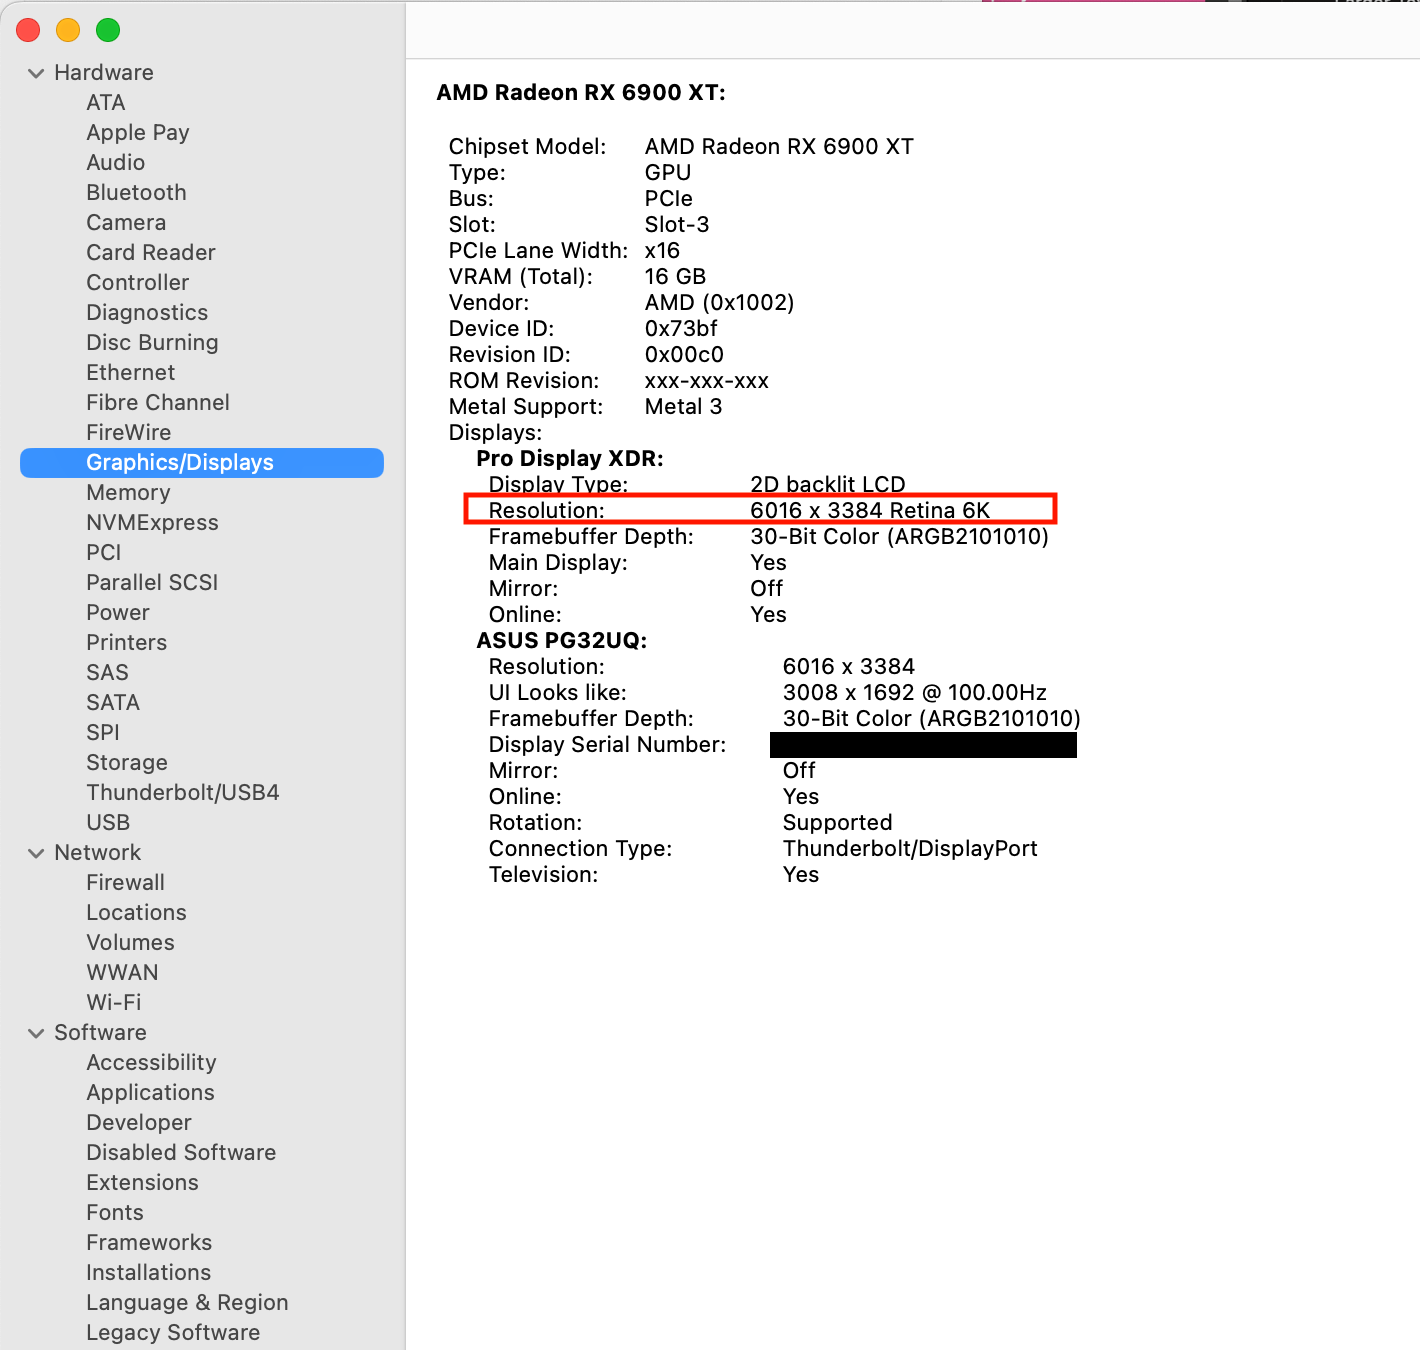Click the redacted Display Serial Number field
This screenshot has width=1420, height=1350.
pyautogui.click(x=923, y=745)
